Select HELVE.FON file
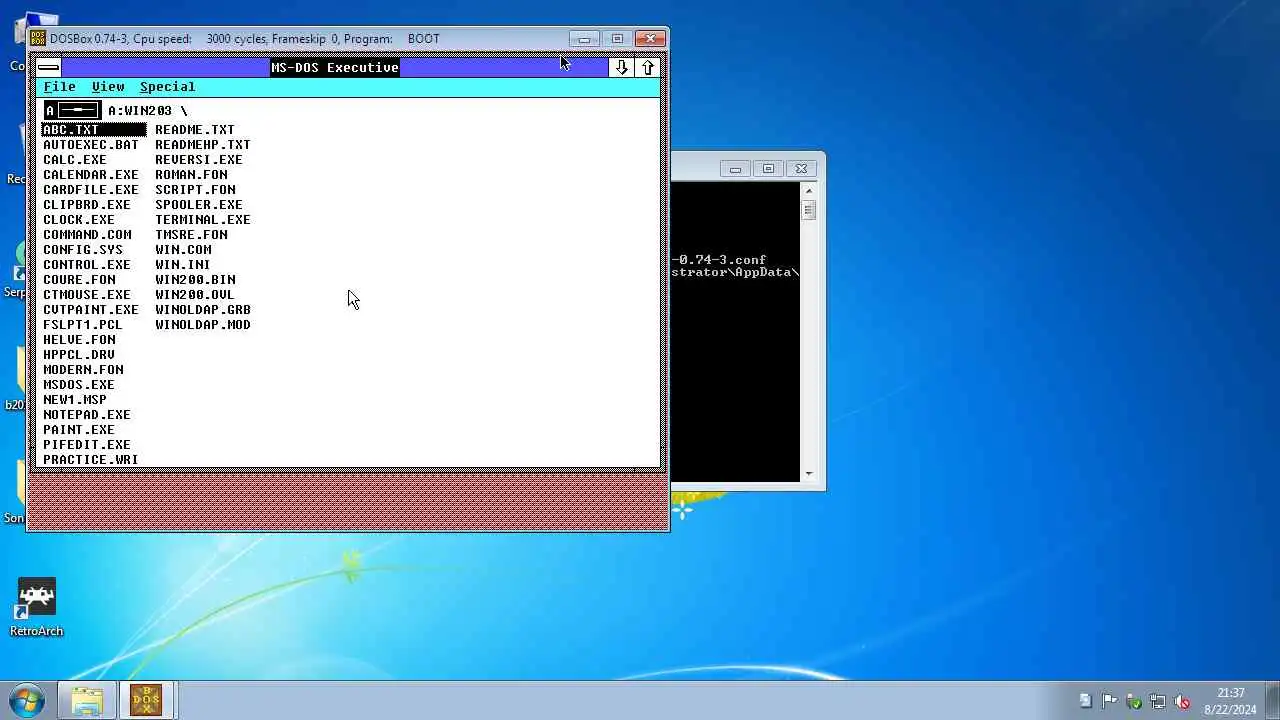1280x720 pixels. [x=79, y=340]
